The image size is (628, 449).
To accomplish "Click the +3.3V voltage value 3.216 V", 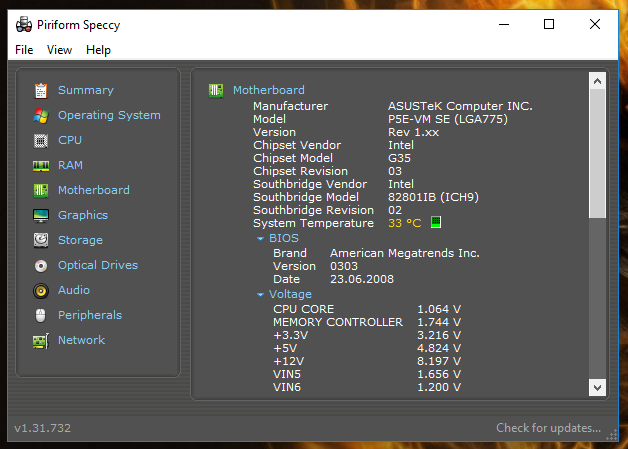I will [x=439, y=335].
